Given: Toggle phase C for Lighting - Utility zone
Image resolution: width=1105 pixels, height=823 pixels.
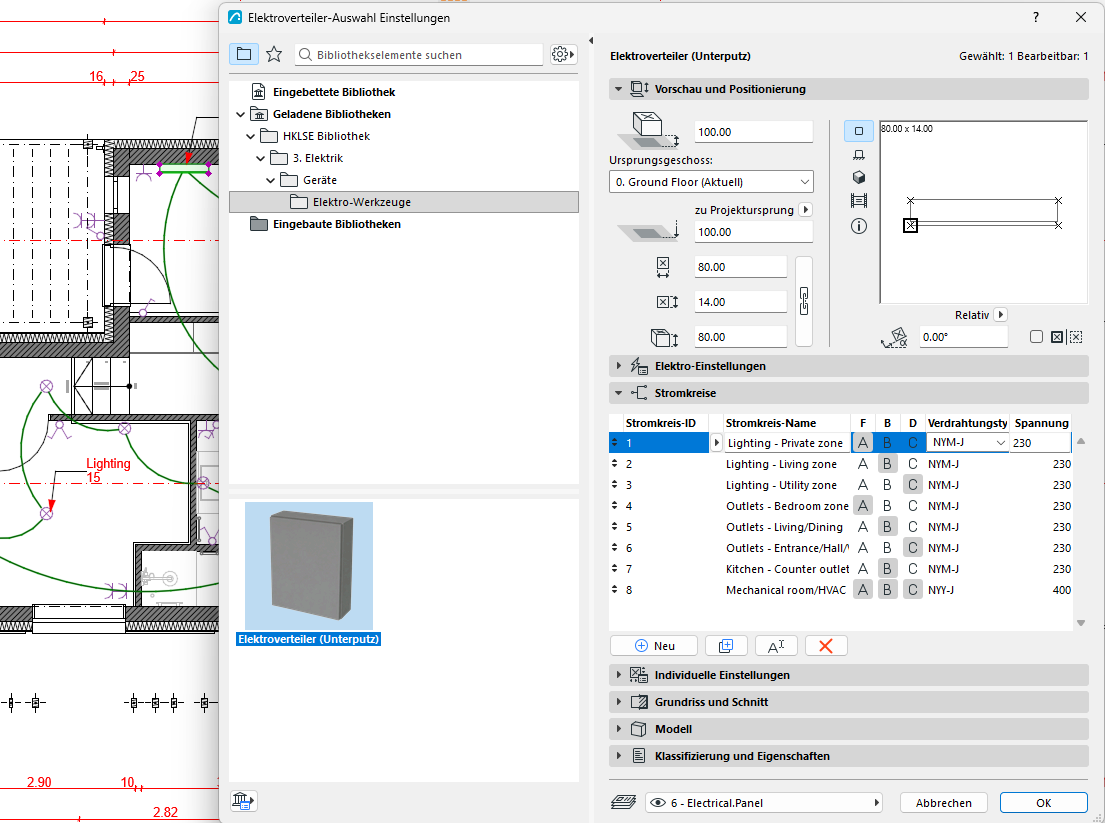Looking at the screenshot, I should (x=913, y=485).
